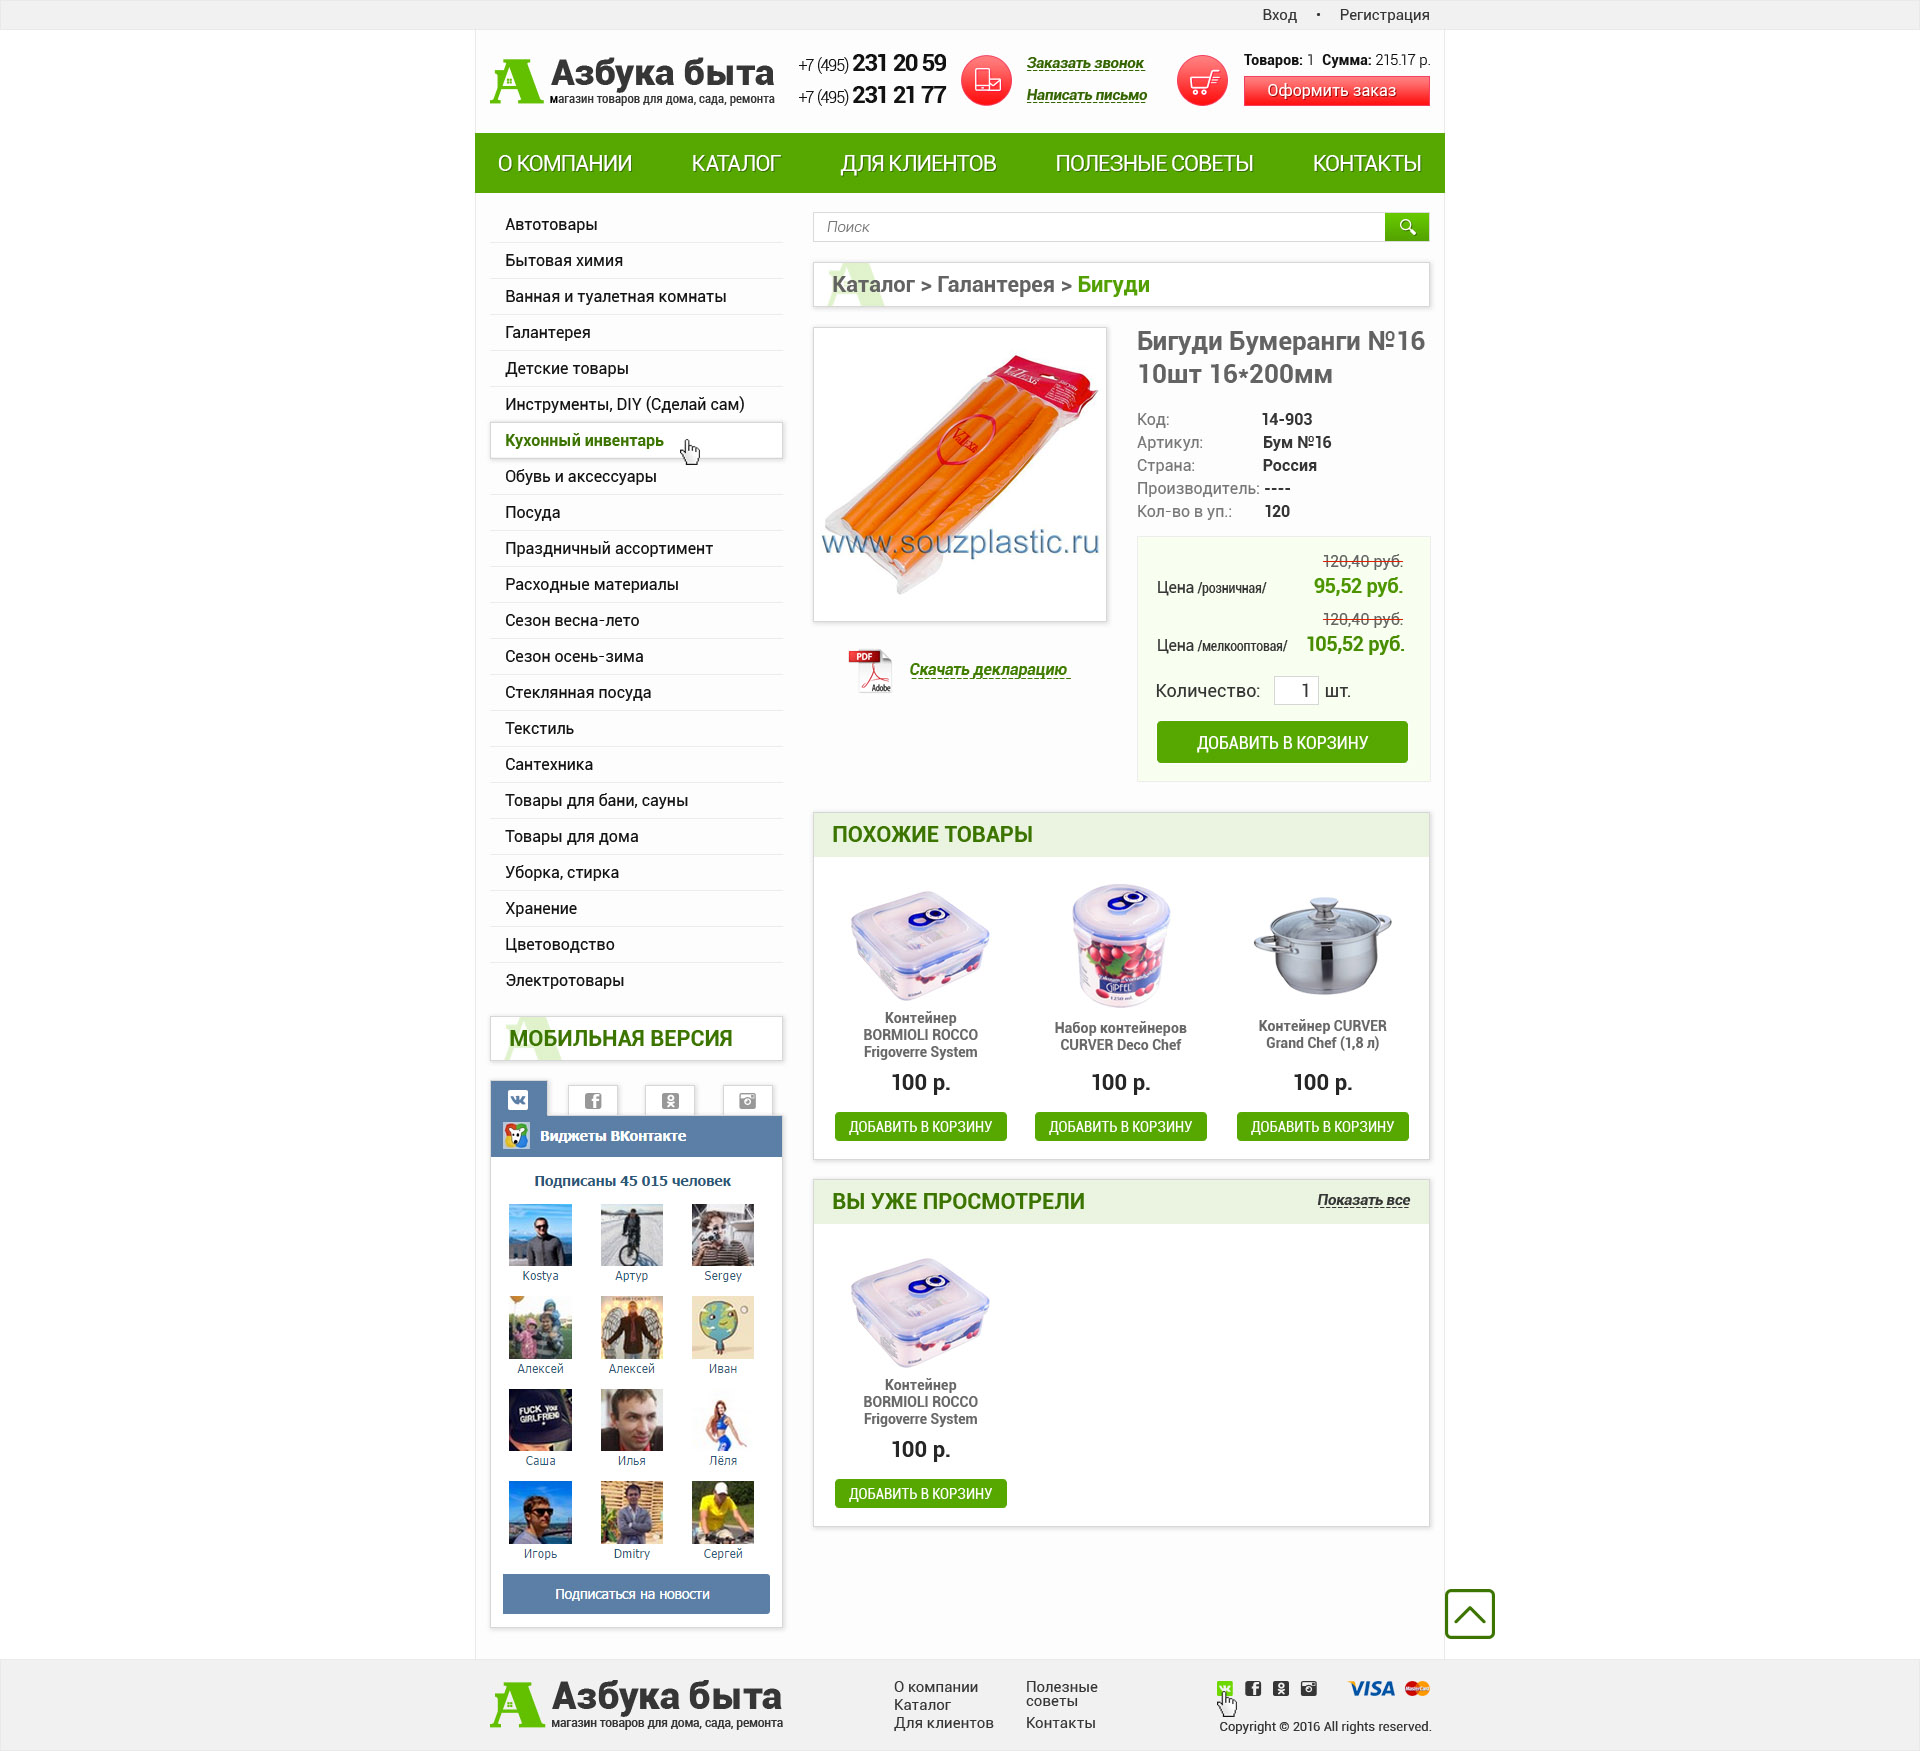
Task: Click the green search magnifier icon
Action: click(1406, 227)
